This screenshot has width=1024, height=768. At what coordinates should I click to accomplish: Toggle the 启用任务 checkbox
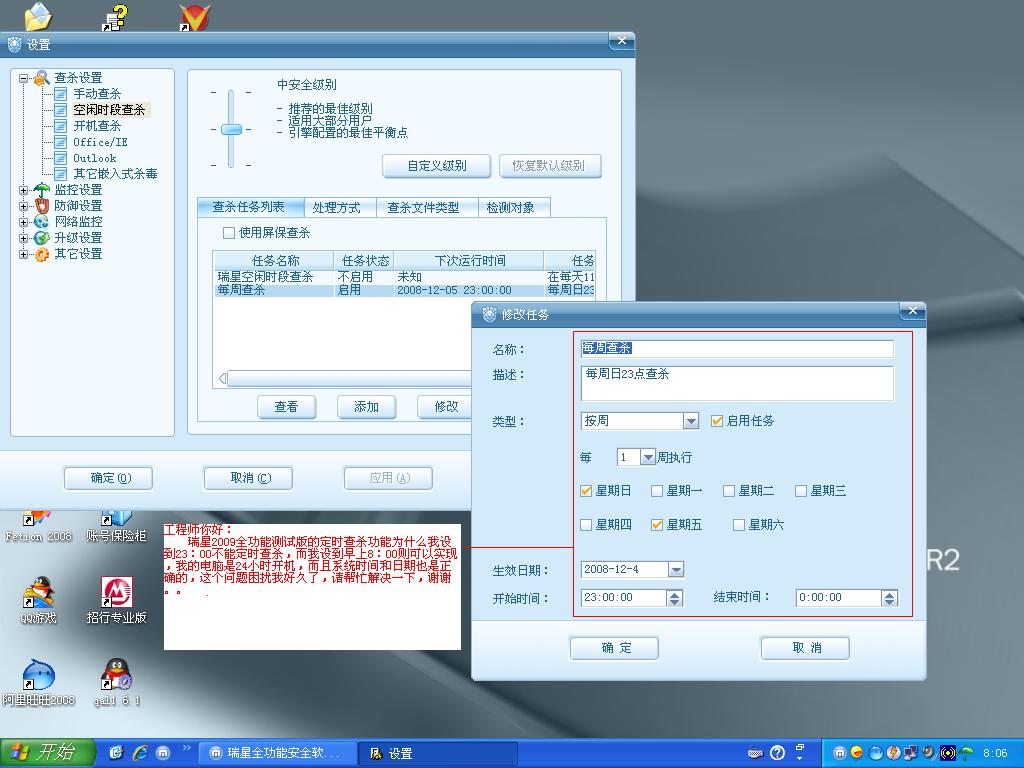coord(717,421)
